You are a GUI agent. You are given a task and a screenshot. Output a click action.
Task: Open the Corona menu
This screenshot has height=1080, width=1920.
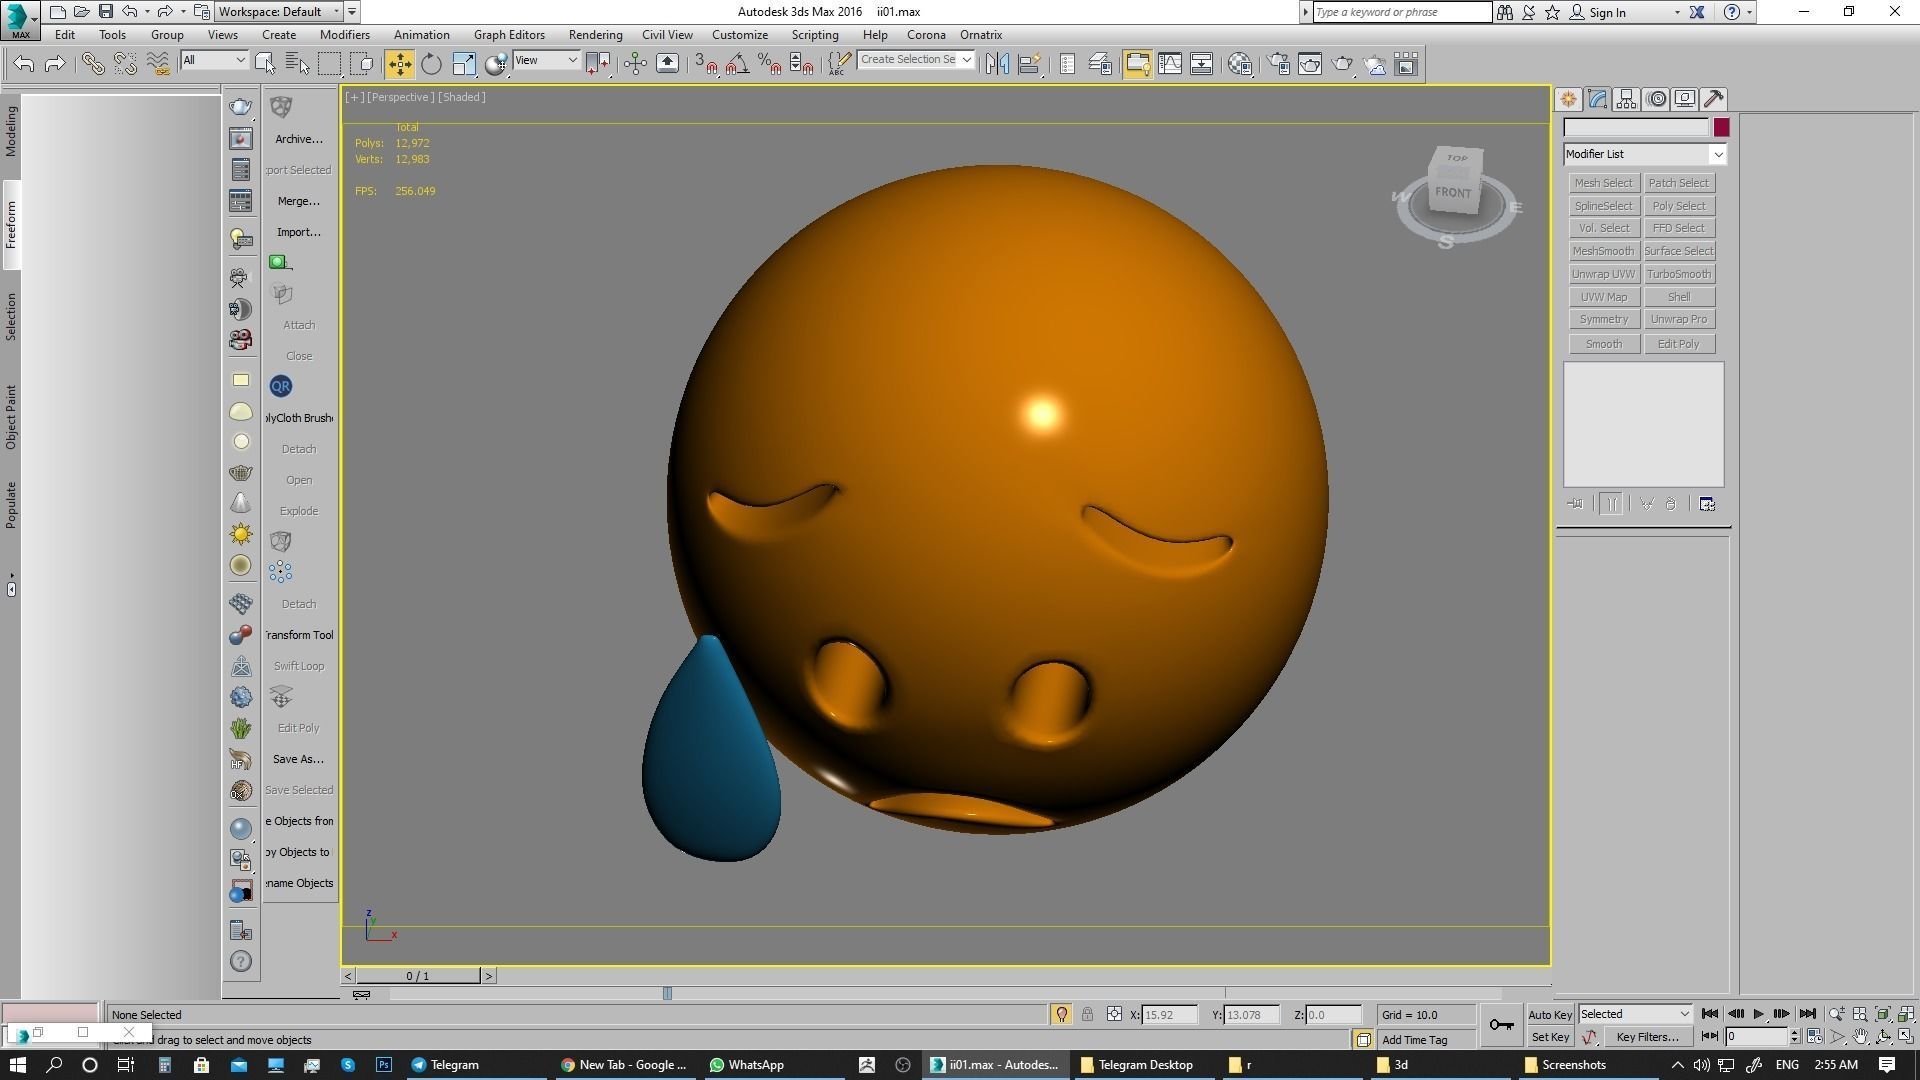926,35
